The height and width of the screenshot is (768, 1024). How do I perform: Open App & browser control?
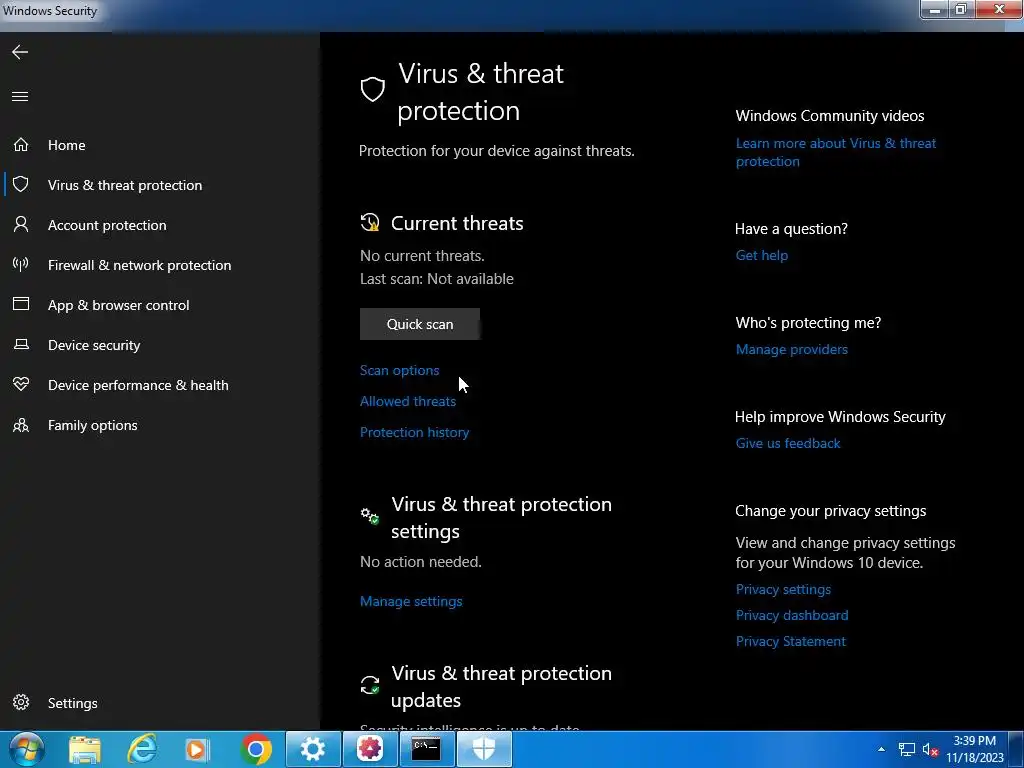click(118, 305)
